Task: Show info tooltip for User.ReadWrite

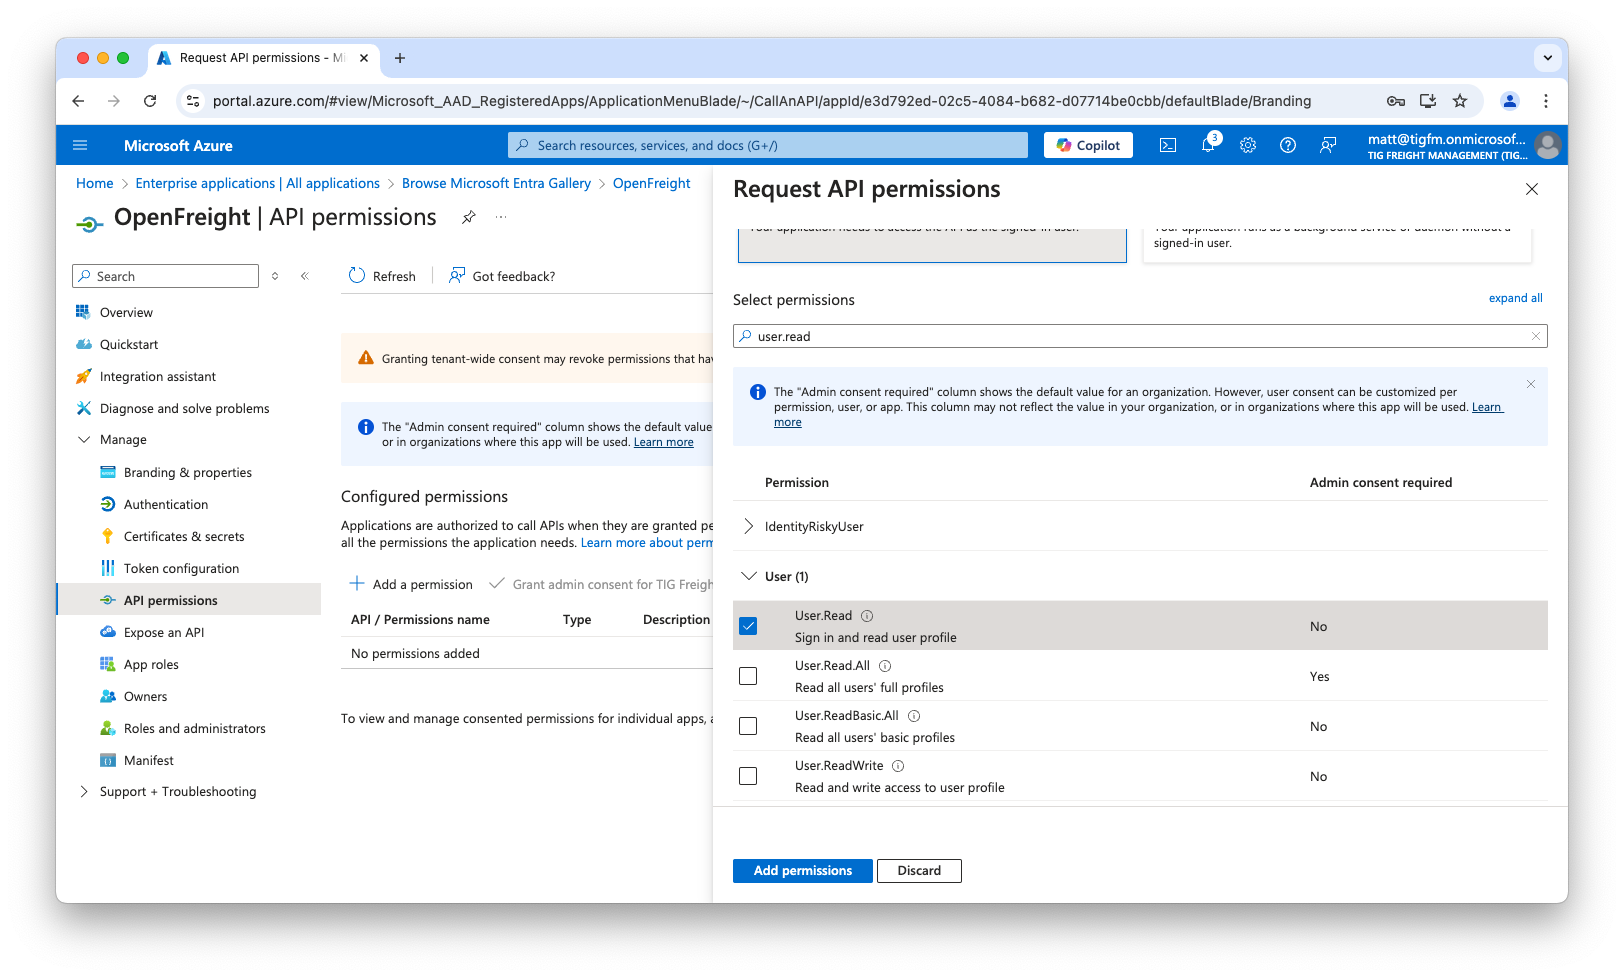Action: coord(898,766)
